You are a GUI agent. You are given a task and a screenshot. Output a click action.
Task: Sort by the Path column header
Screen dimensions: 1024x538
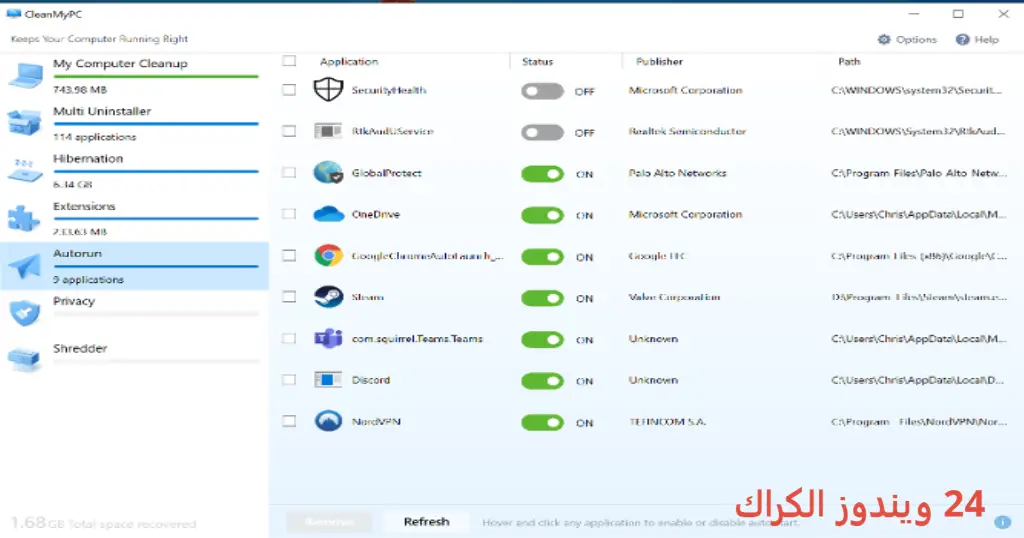(x=849, y=61)
